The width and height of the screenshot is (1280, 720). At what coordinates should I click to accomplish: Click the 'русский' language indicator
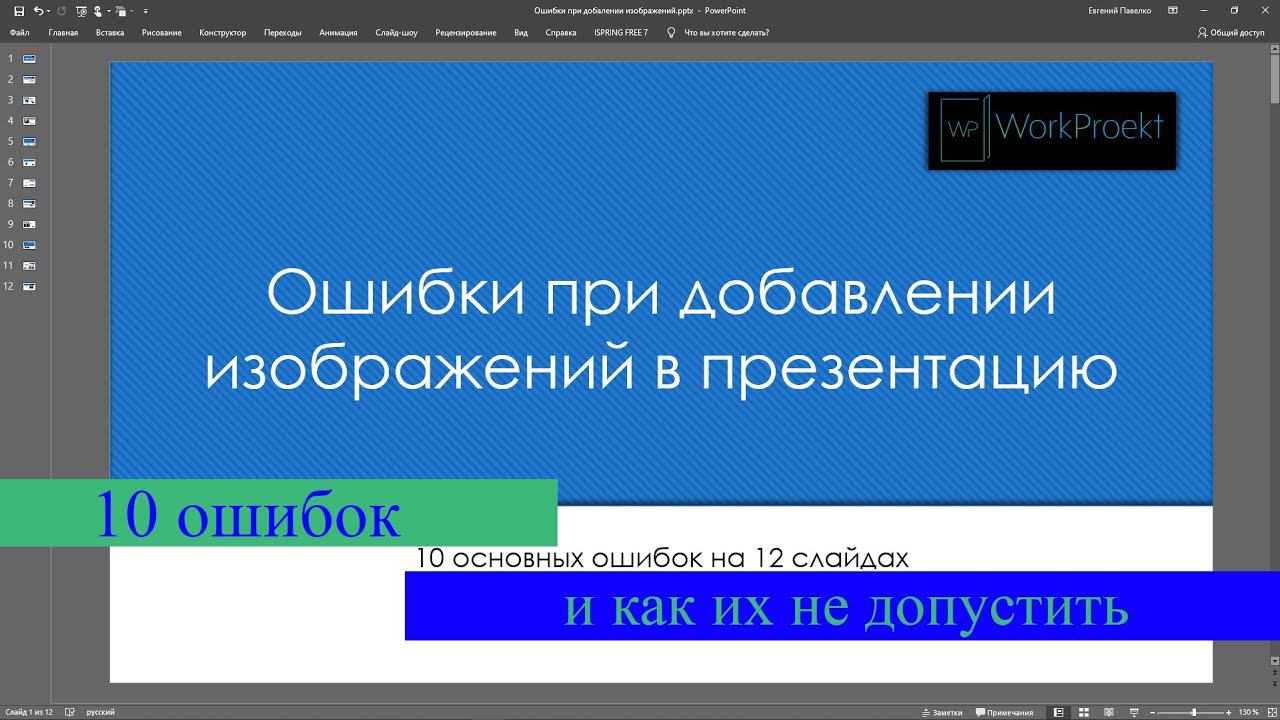click(100, 712)
